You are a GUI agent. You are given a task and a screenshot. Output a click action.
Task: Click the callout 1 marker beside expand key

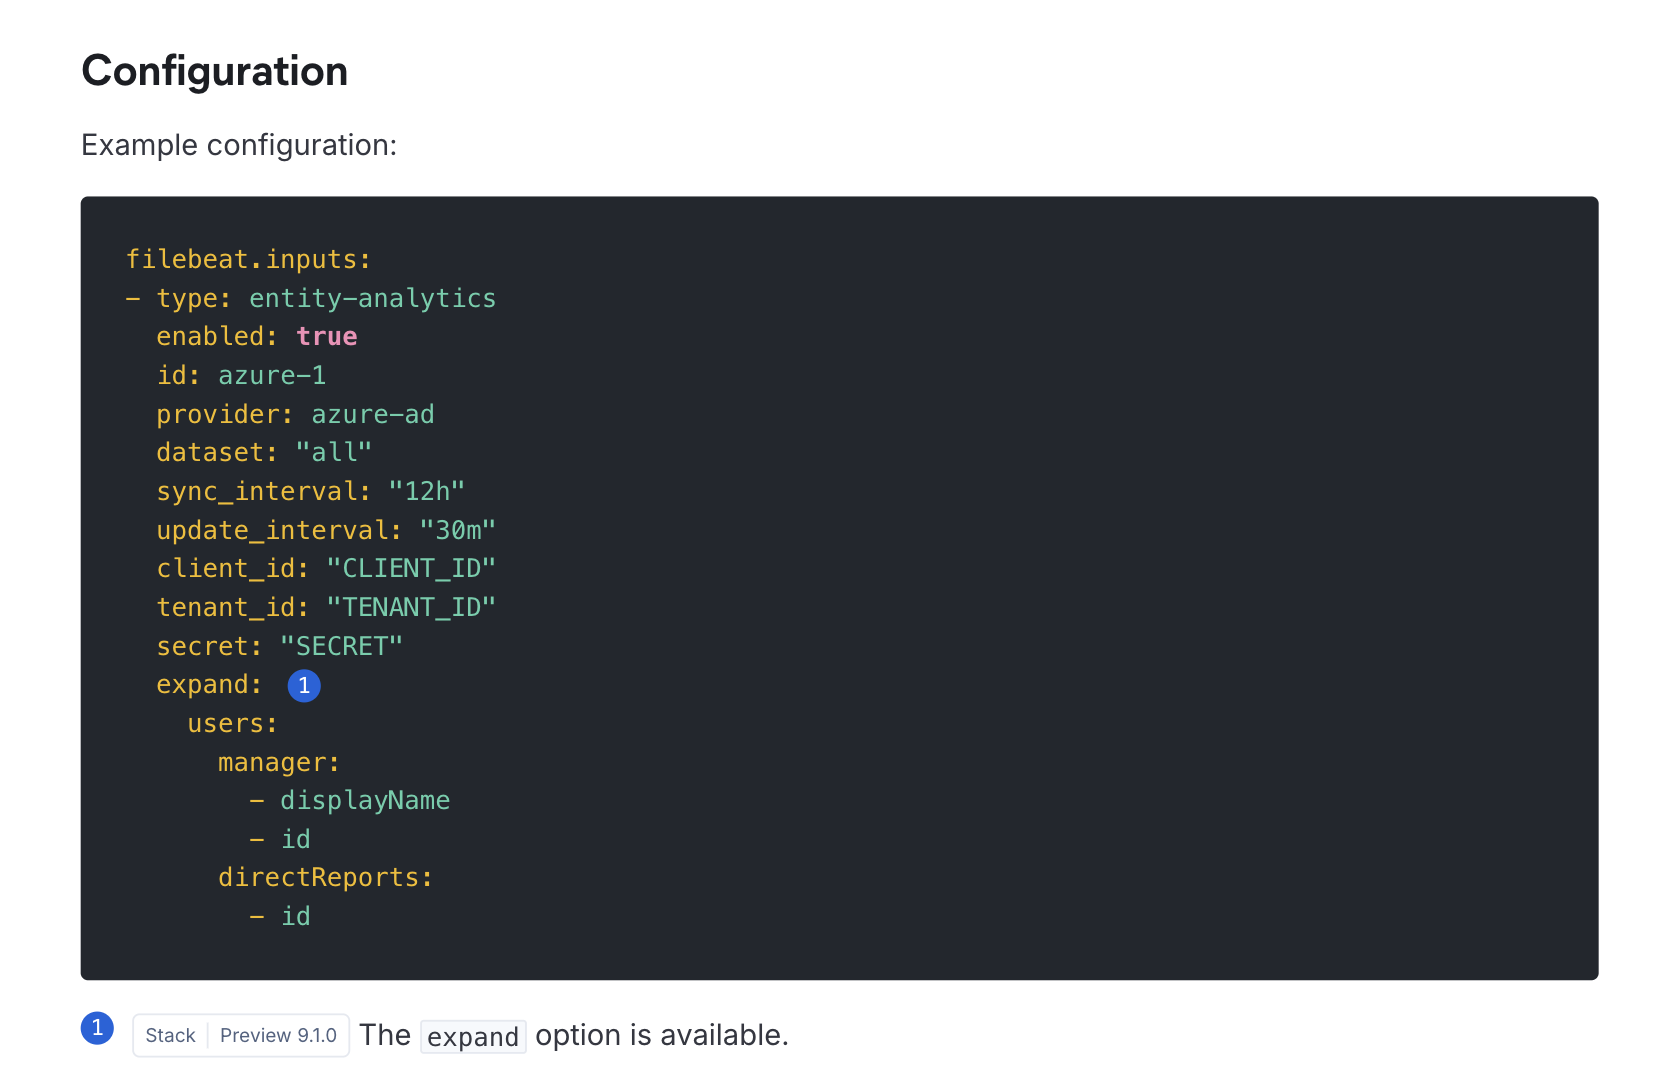304,686
